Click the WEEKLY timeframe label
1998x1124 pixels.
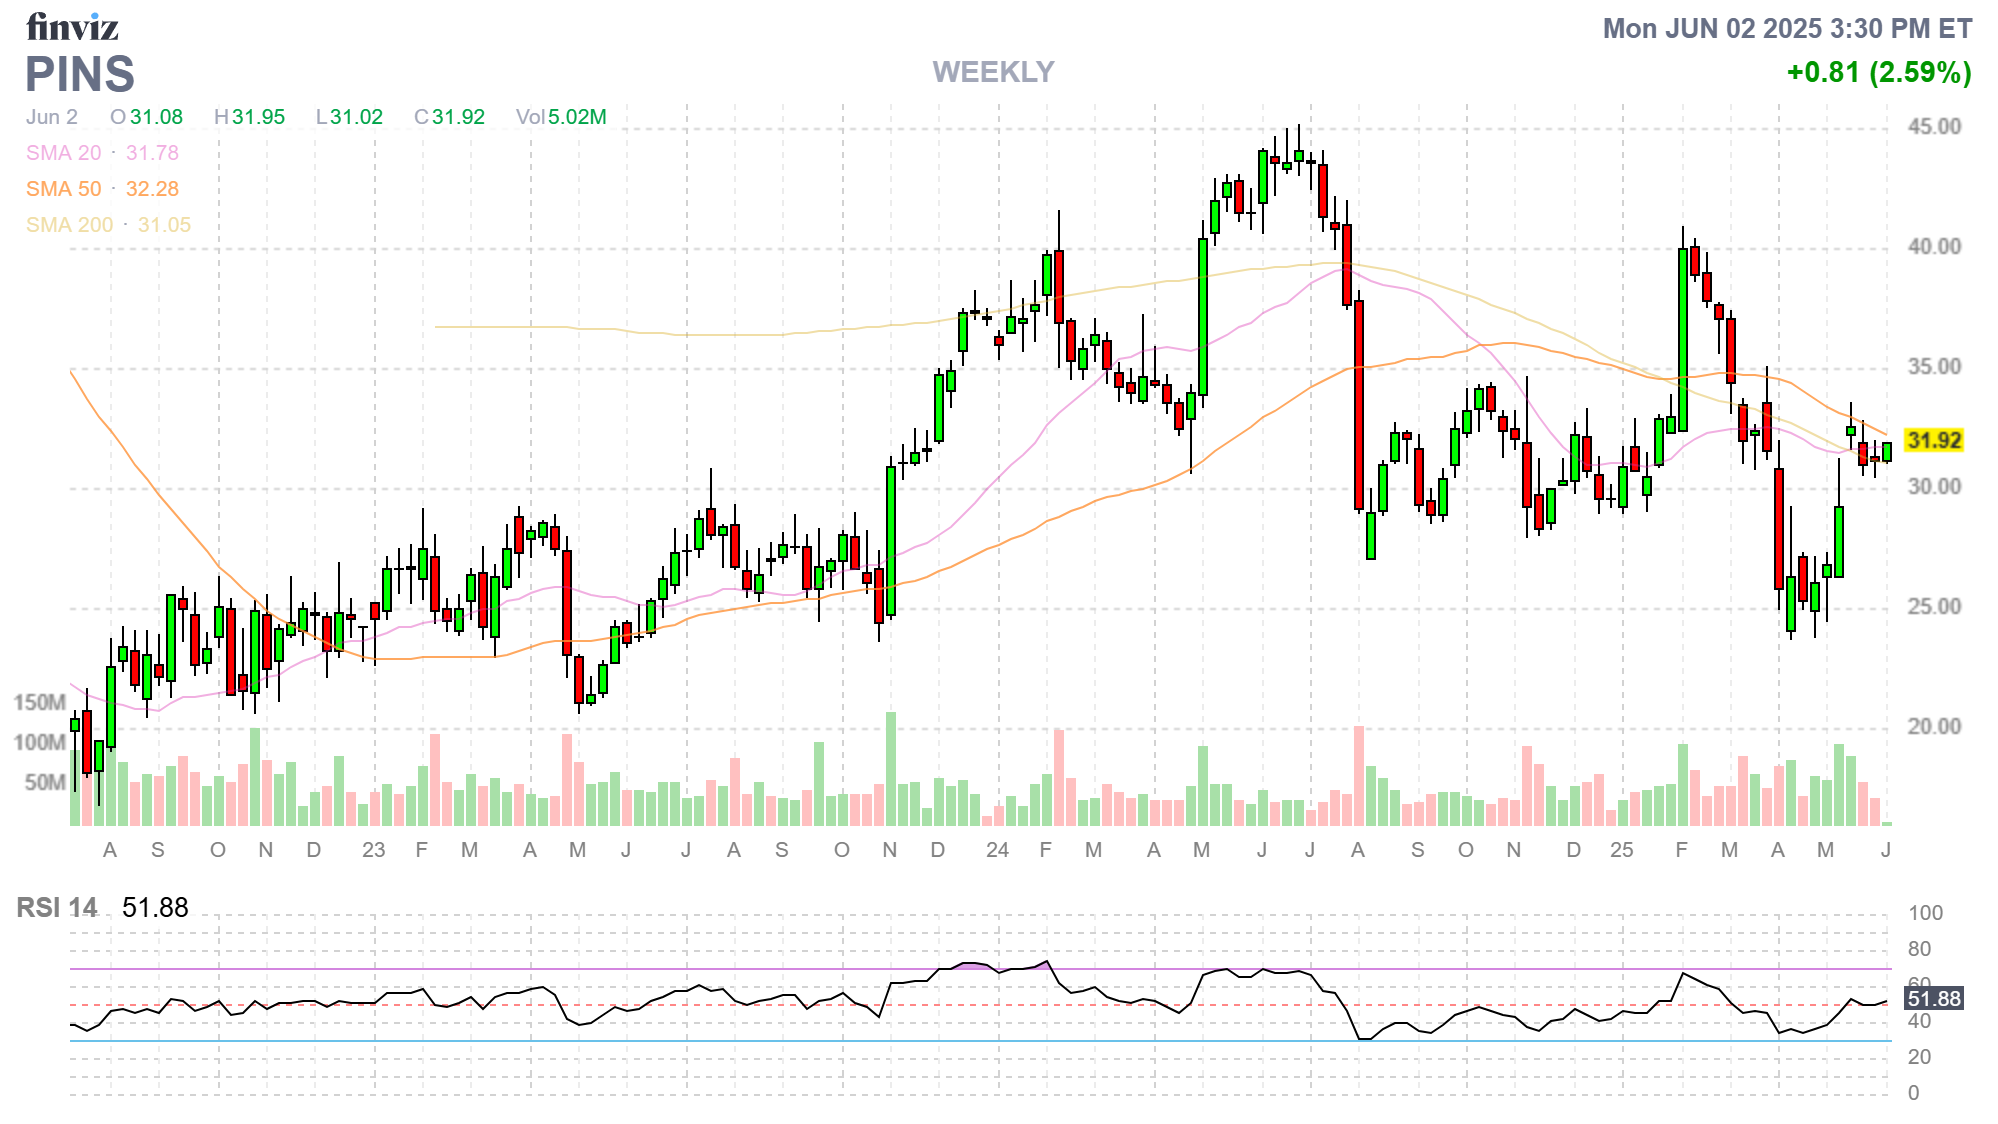click(x=993, y=72)
